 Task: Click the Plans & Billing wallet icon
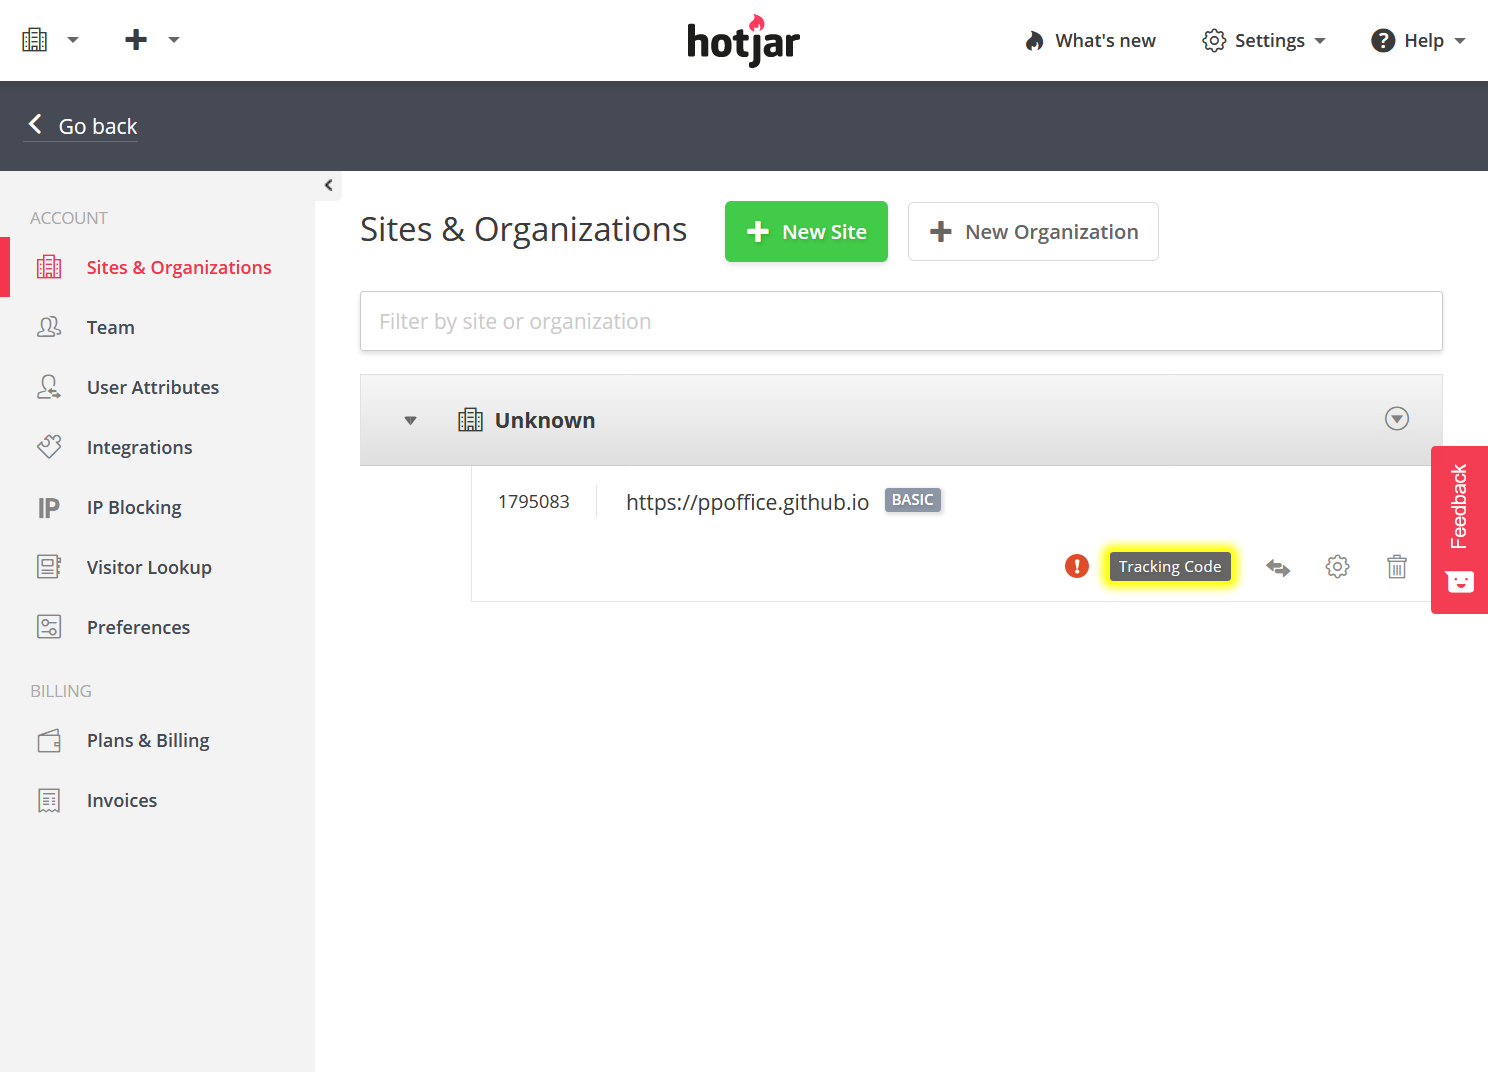tap(49, 741)
